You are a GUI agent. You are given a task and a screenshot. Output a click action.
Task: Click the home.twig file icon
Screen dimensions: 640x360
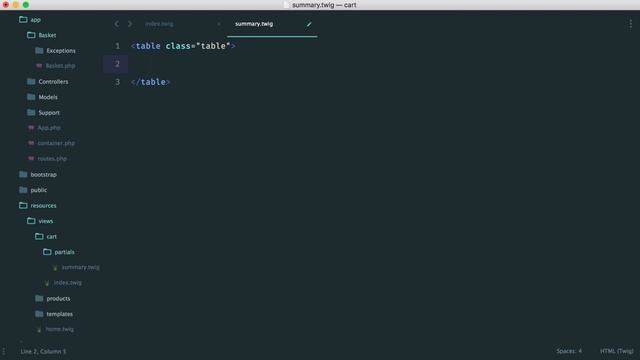click(x=39, y=330)
